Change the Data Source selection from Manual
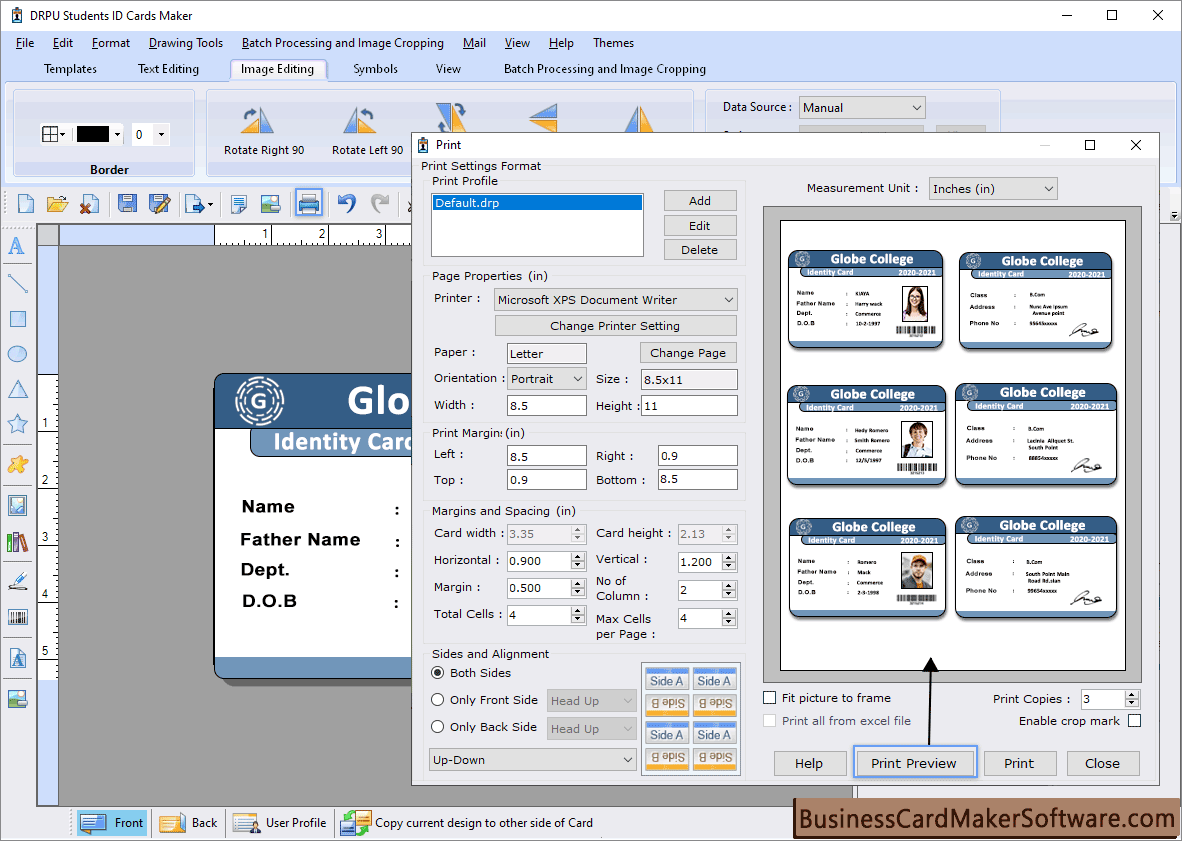 tap(861, 107)
